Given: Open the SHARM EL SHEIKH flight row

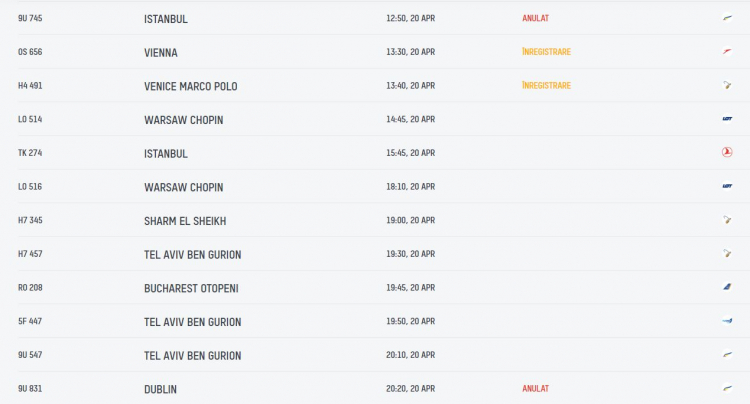Looking at the screenshot, I should point(375,220).
